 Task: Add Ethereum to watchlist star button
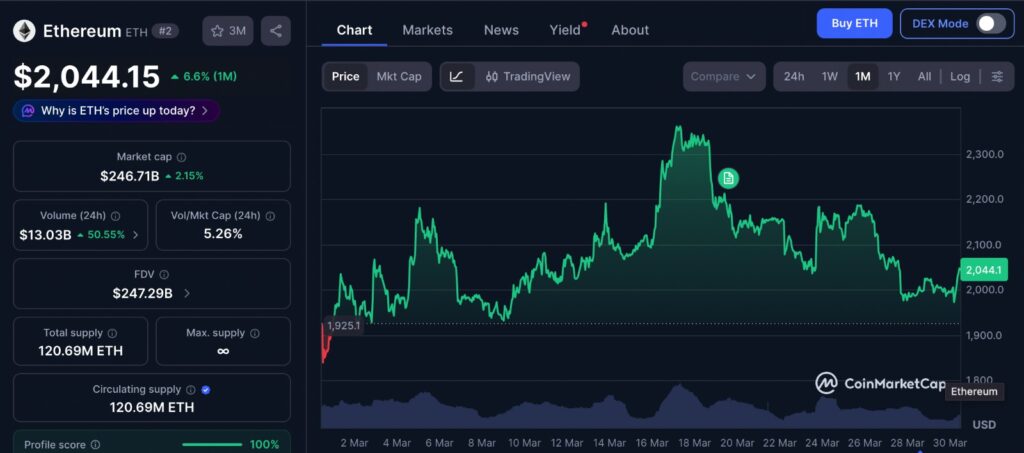pyautogui.click(x=228, y=31)
